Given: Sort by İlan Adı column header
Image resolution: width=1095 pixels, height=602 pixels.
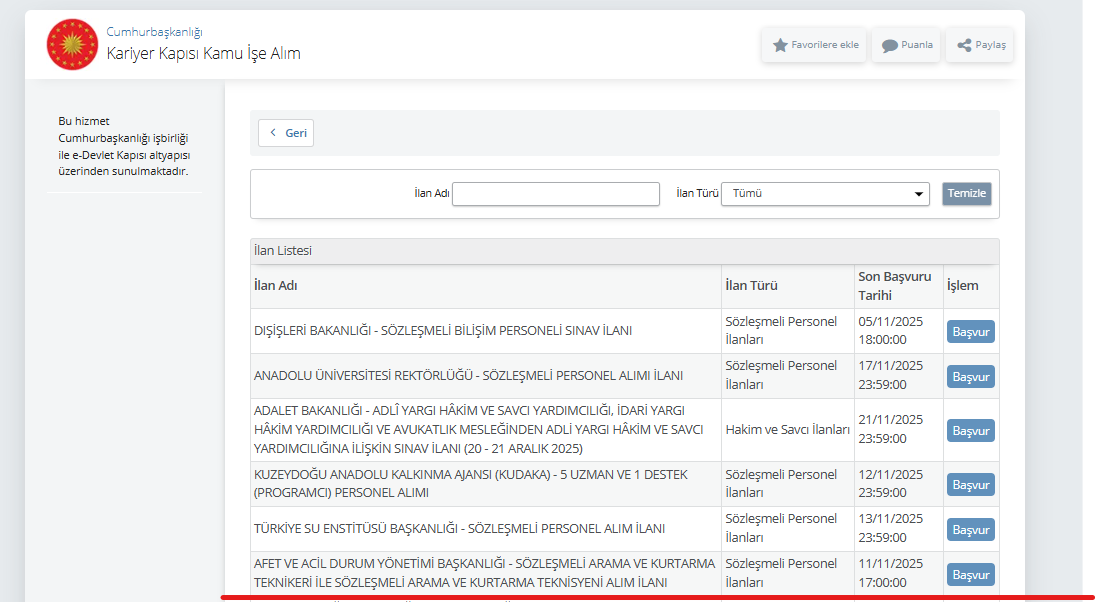Looking at the screenshot, I should 276,286.
